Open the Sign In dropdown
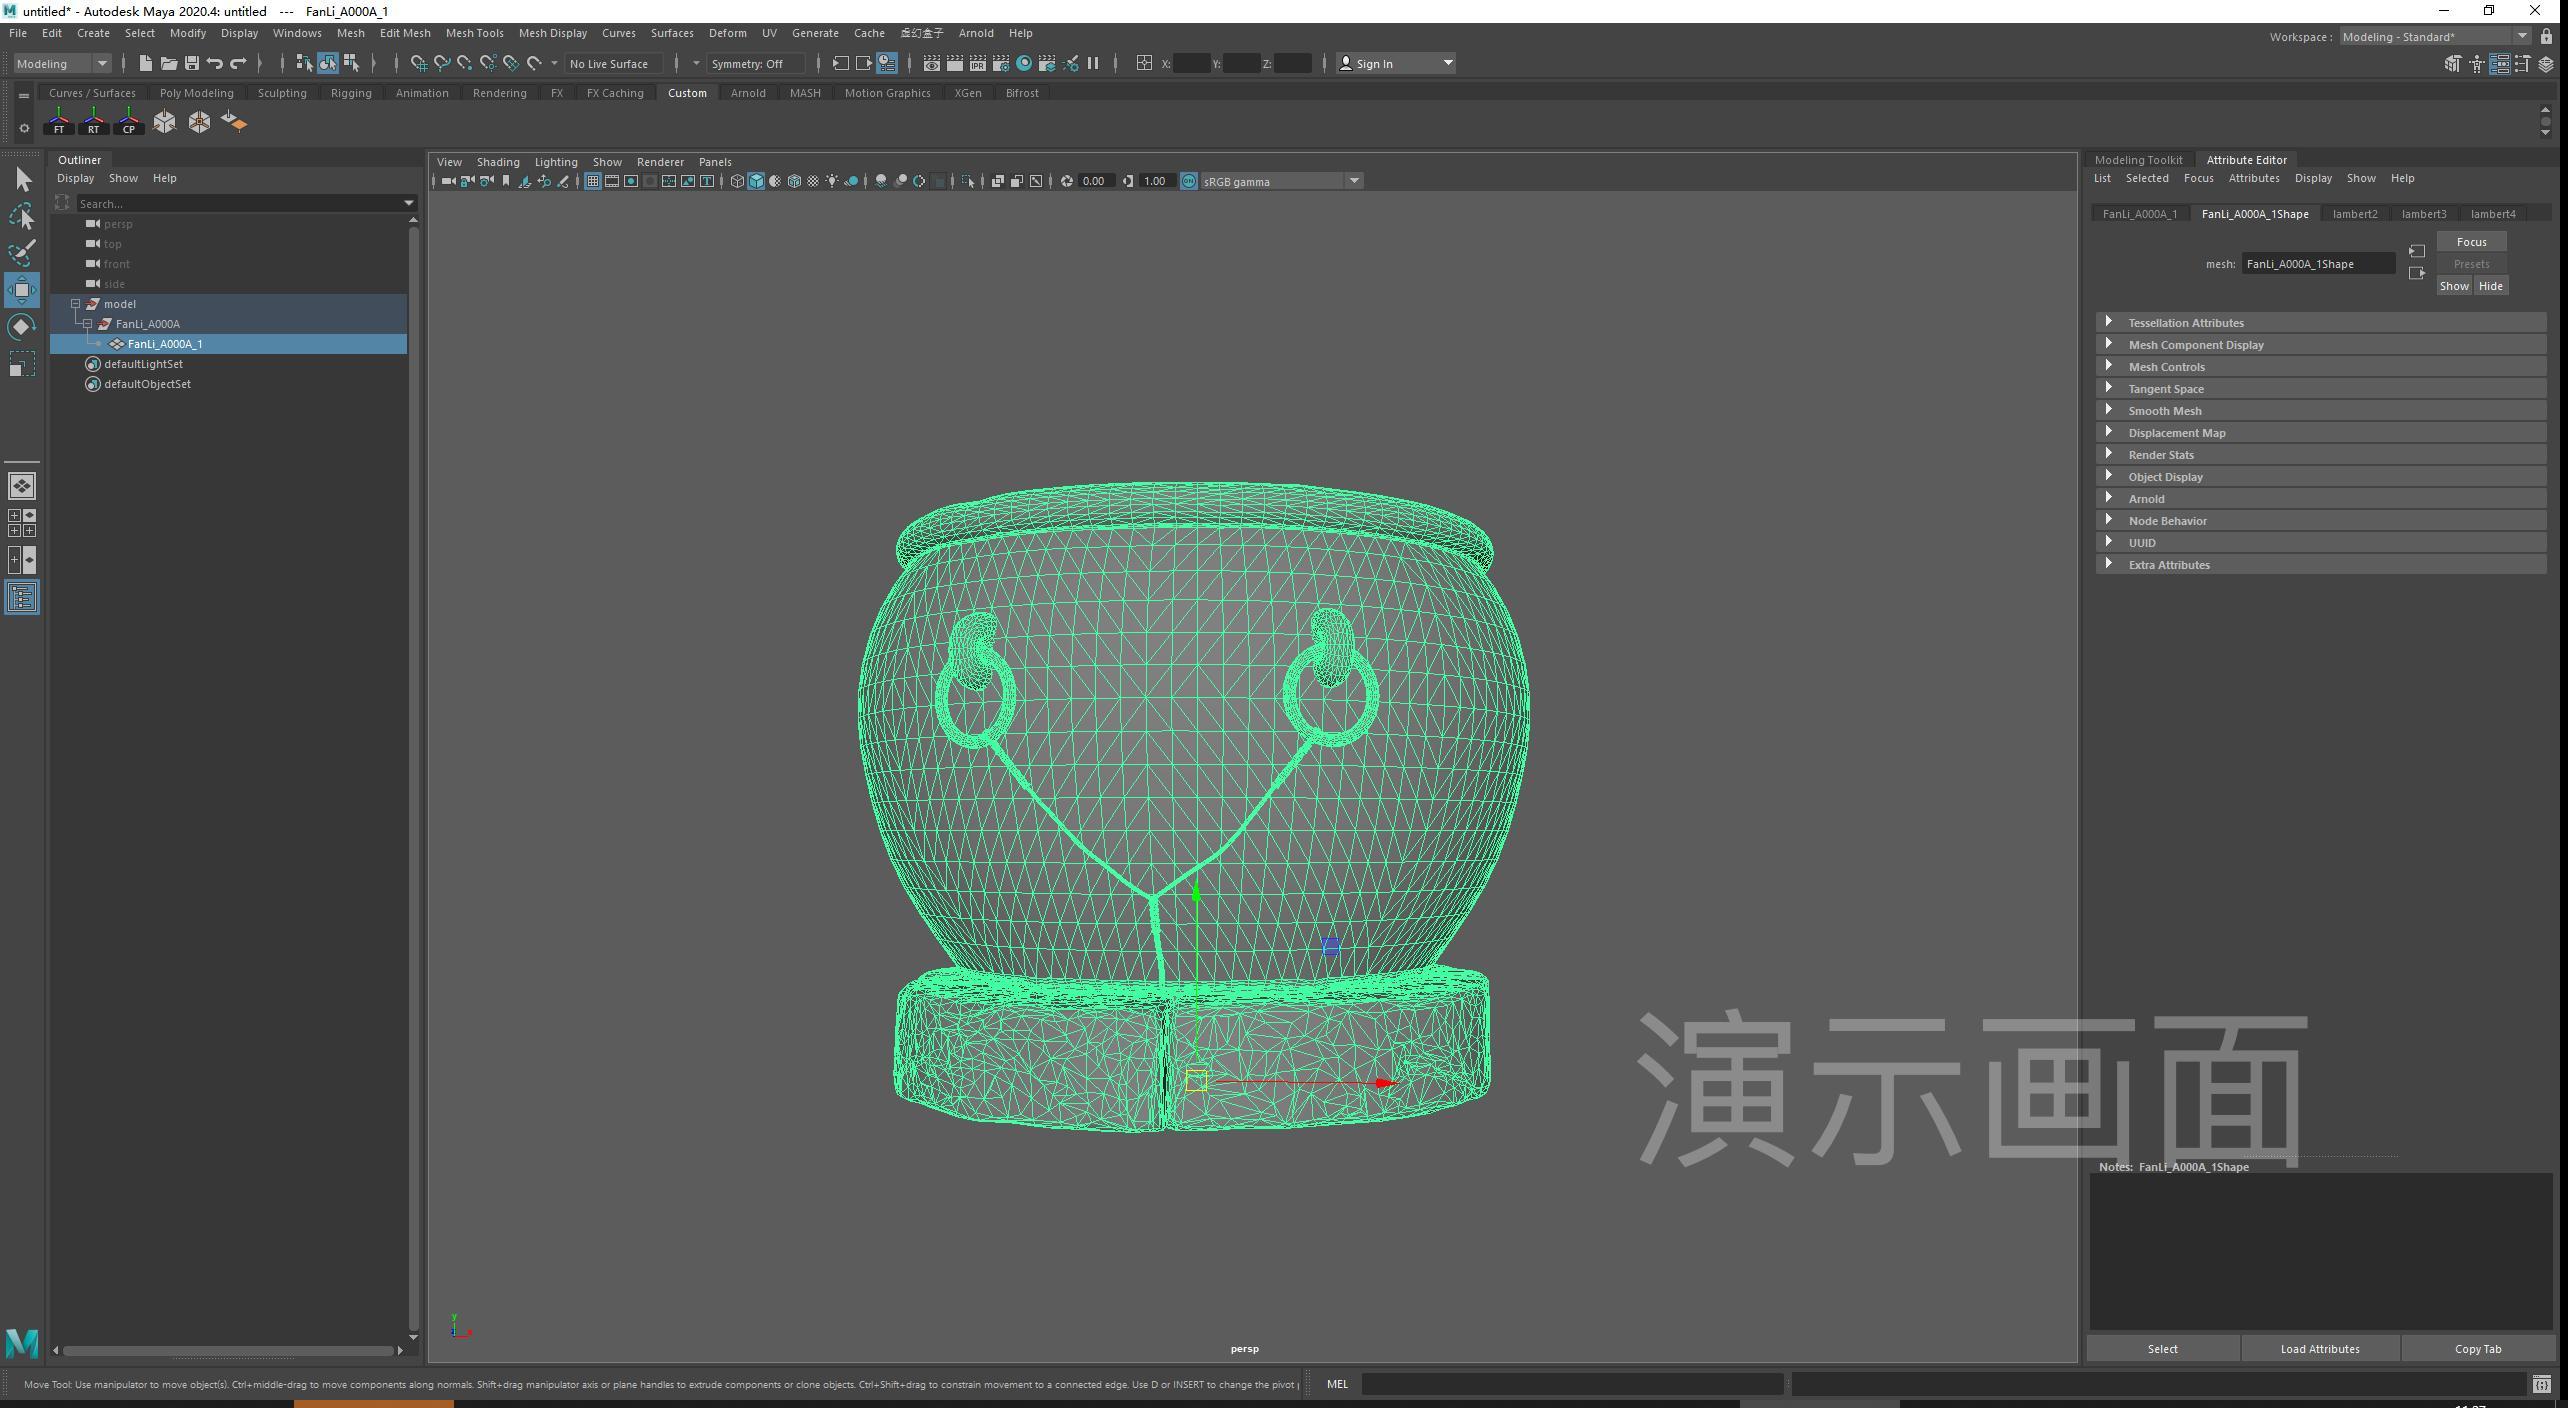Screen dimensions: 2568x1408 1396,63
